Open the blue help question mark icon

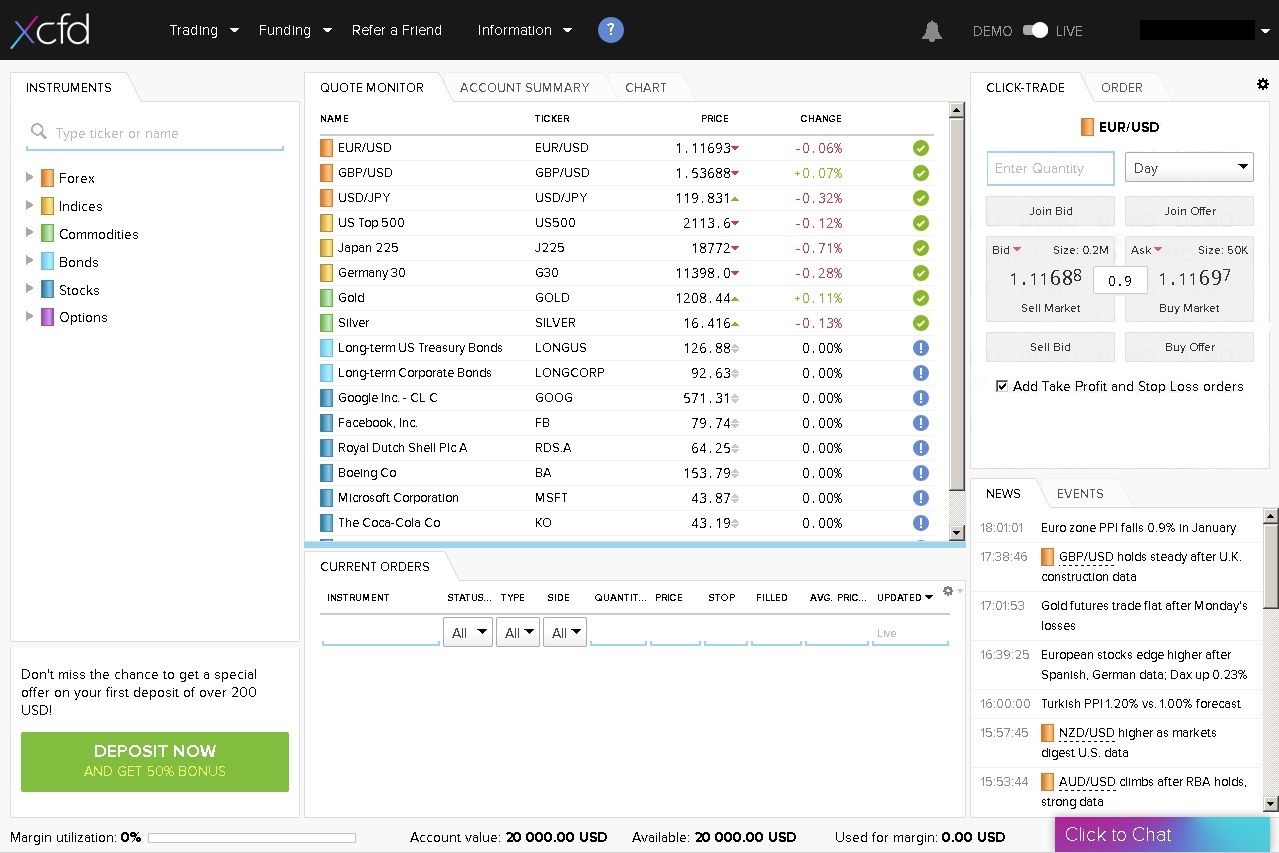point(611,30)
